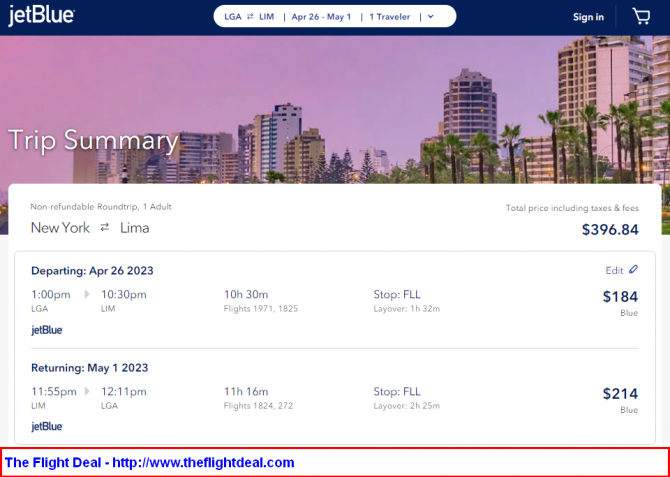Click the 11h 16m duration
This screenshot has height=477, width=670.
click(x=246, y=392)
